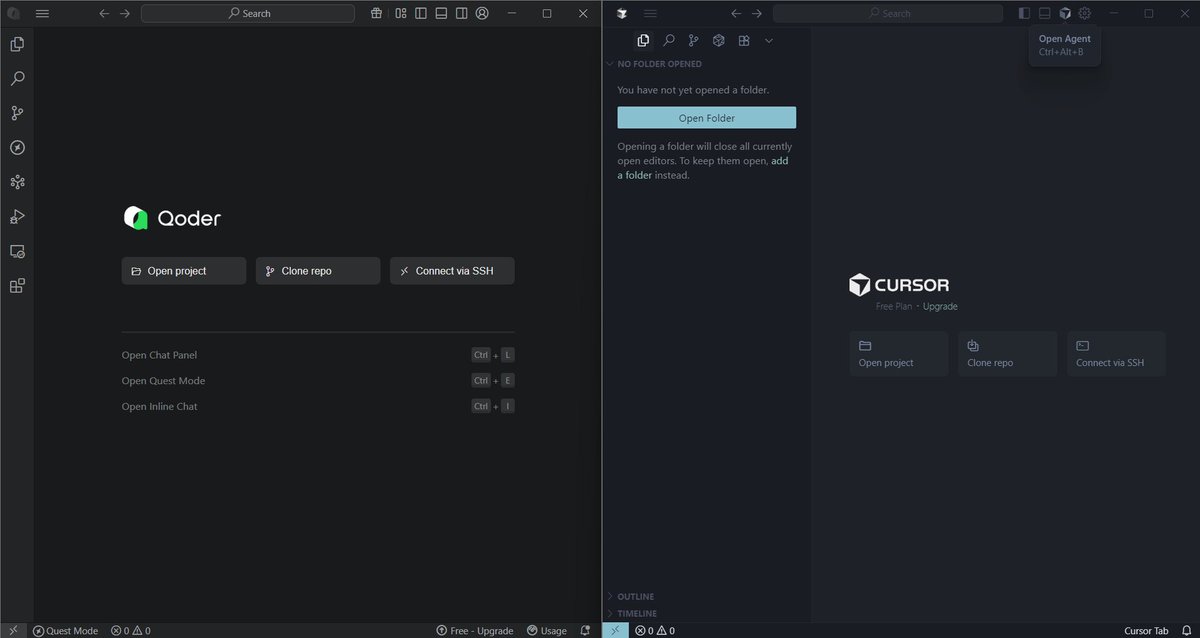Click the notification bell in Qoder's status bar
The width and height of the screenshot is (1200, 638).
(585, 631)
